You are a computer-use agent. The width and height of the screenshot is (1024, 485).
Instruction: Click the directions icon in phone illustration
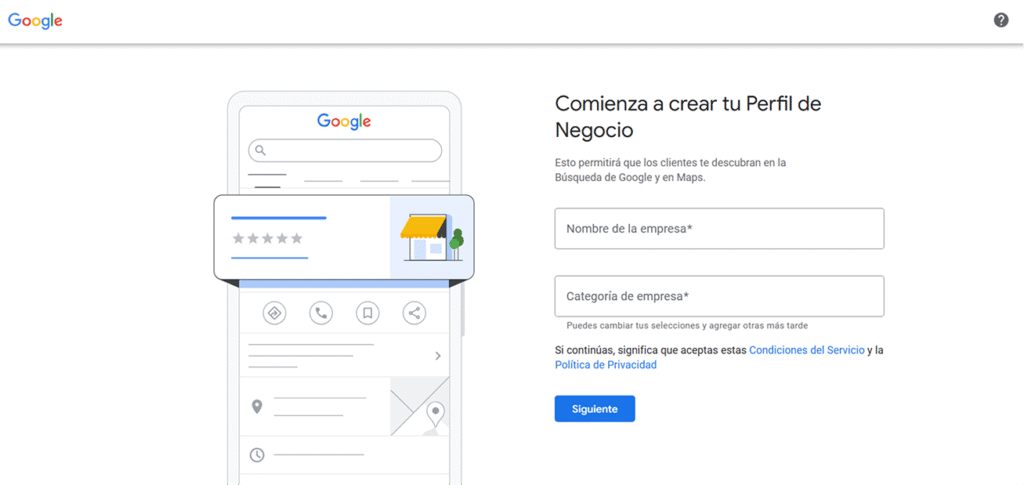[274, 313]
